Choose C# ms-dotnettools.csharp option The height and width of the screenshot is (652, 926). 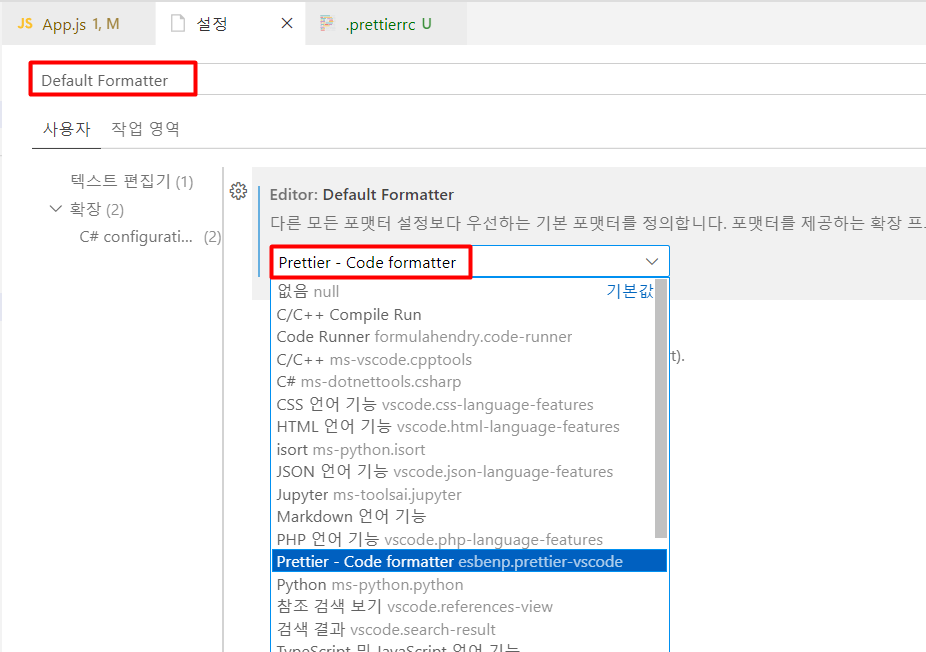[x=464, y=382]
